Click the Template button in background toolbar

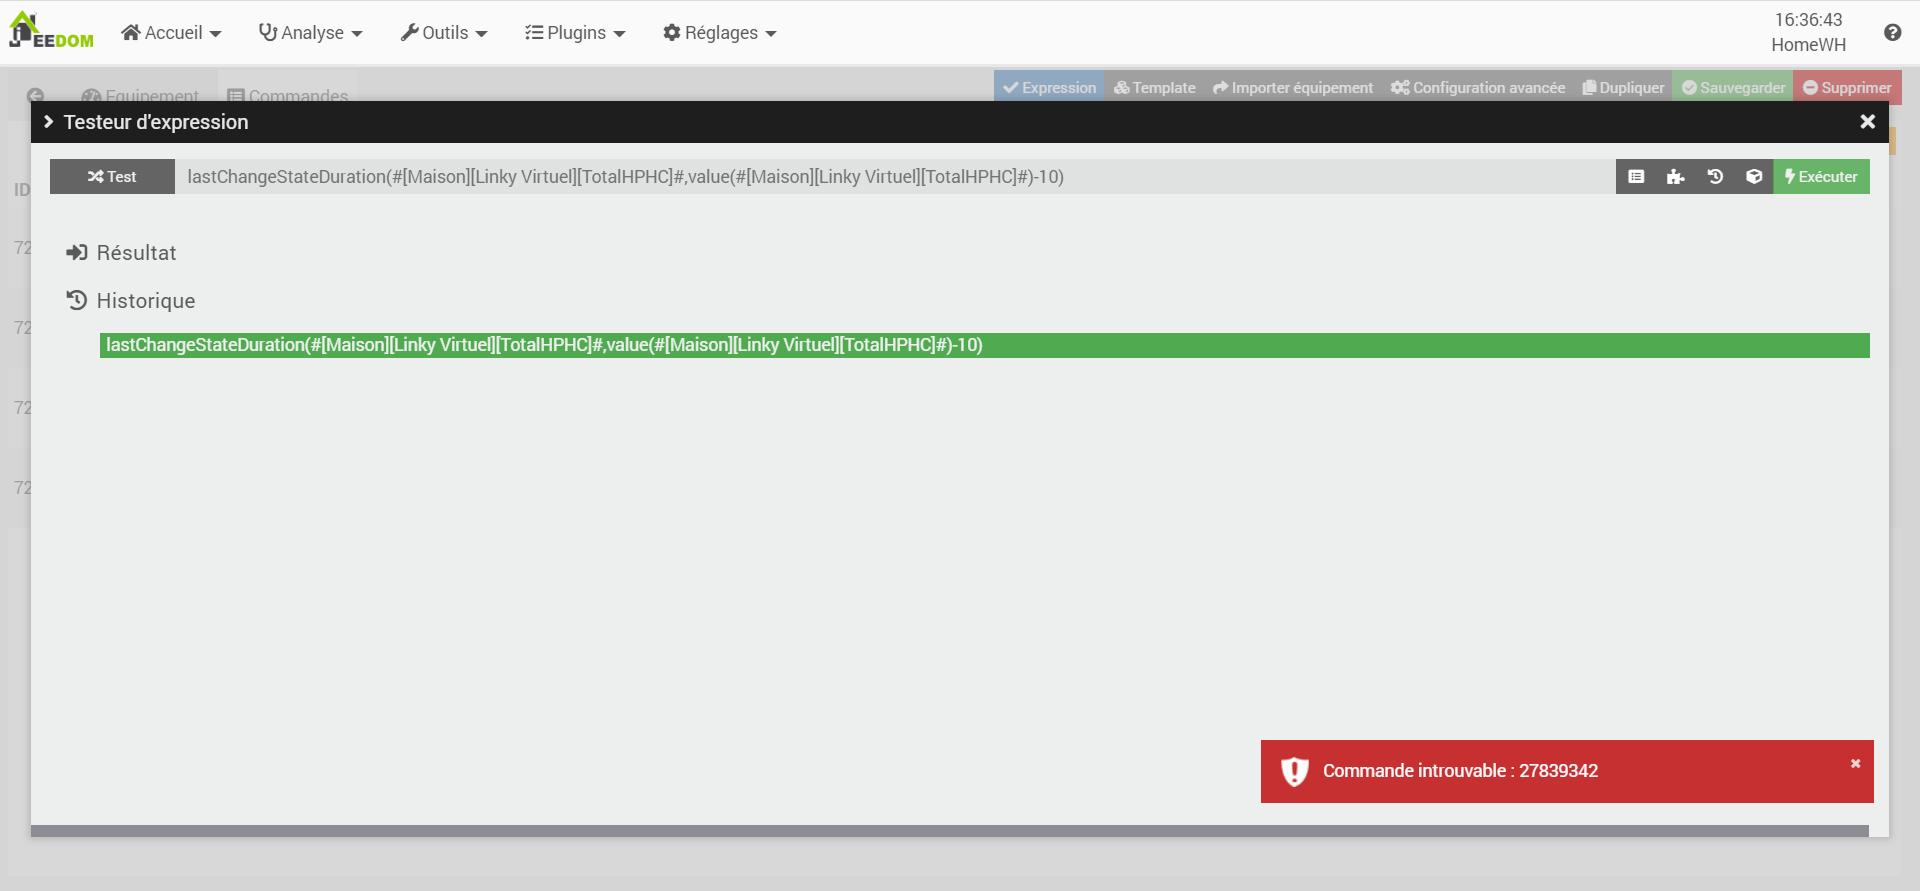click(x=1155, y=88)
